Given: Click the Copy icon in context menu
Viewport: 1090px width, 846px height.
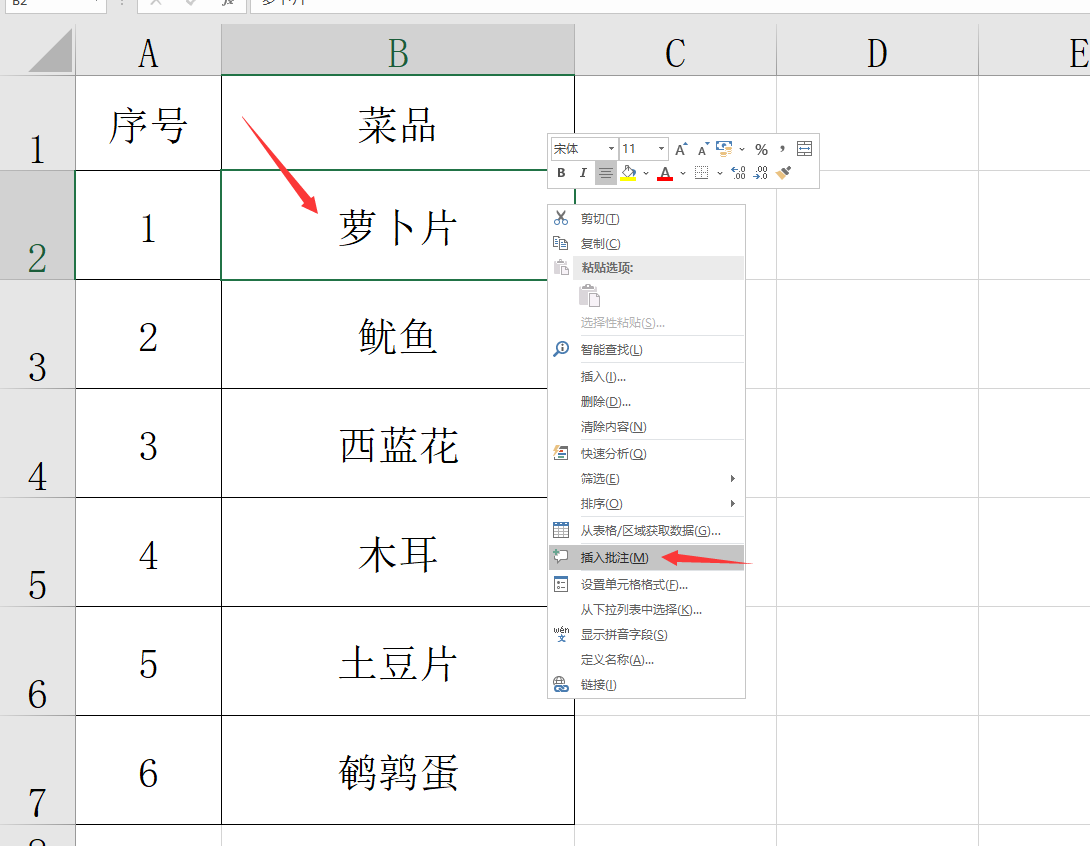Looking at the screenshot, I should (x=561, y=242).
